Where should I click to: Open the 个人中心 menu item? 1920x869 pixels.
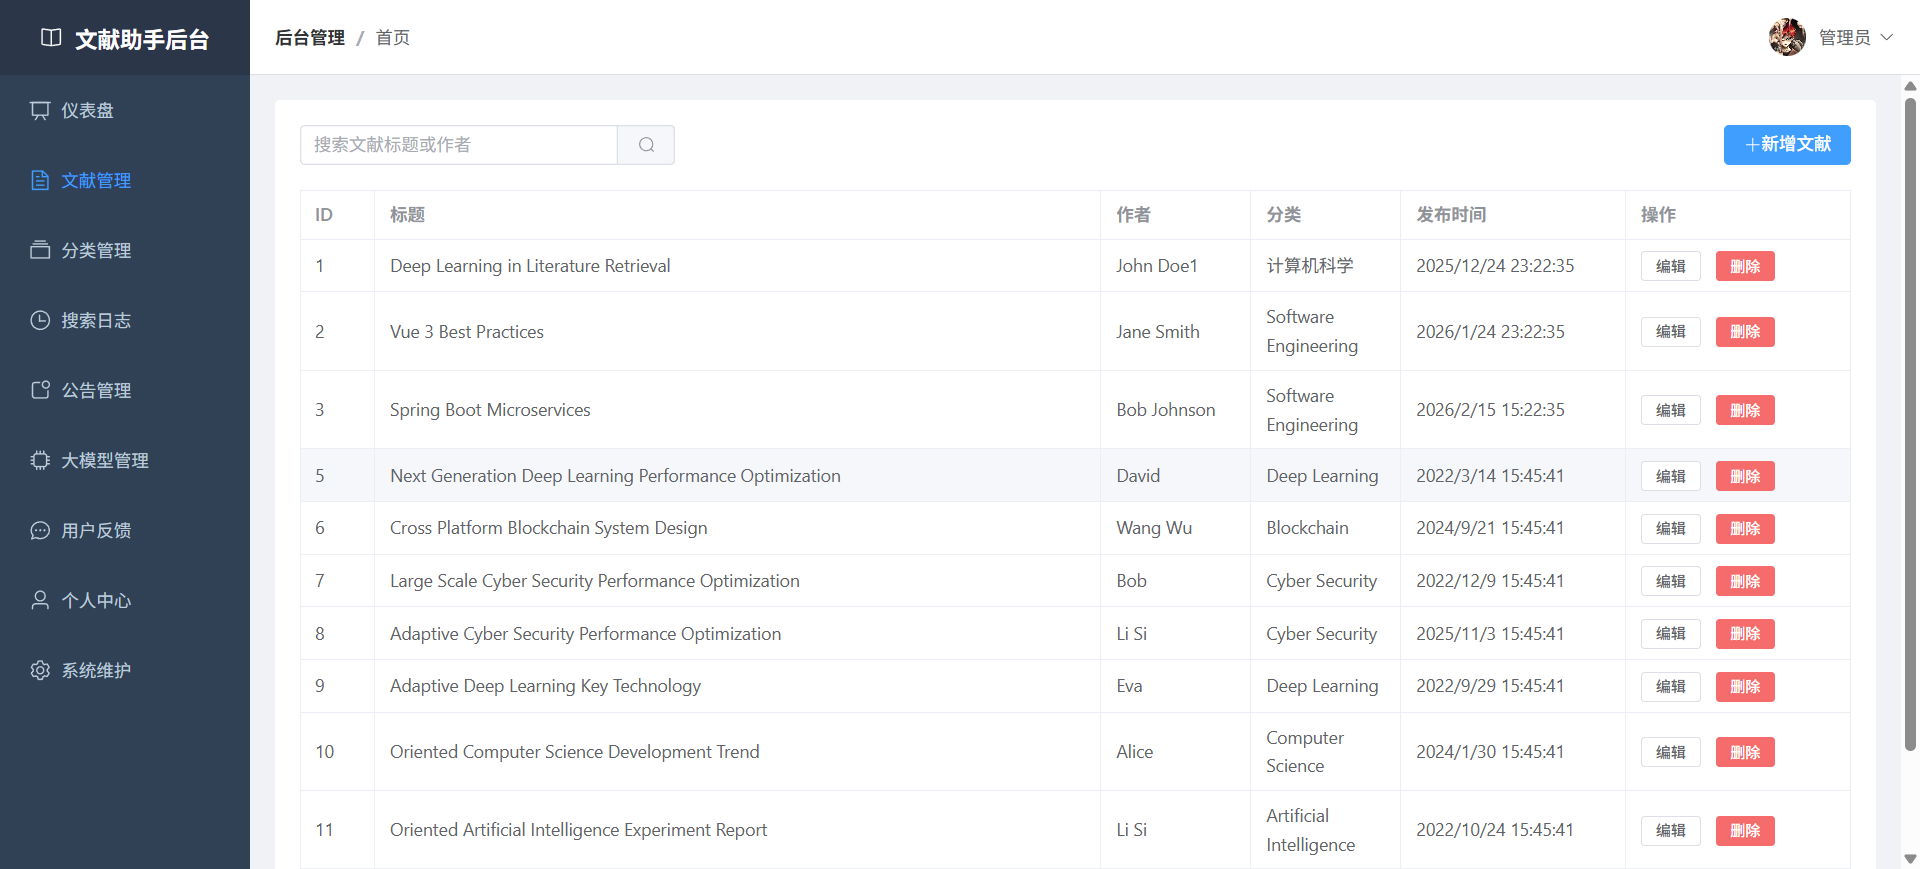[x=96, y=600]
